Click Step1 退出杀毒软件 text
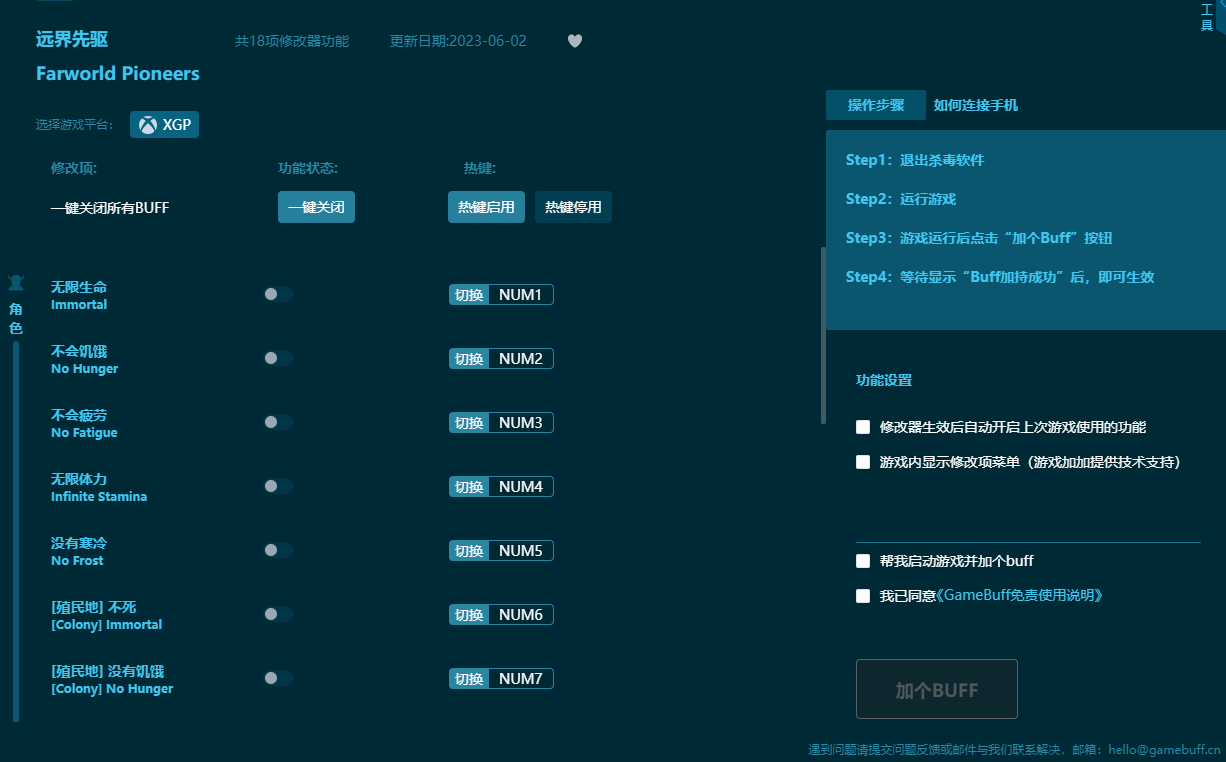The image size is (1226, 762). (x=915, y=160)
